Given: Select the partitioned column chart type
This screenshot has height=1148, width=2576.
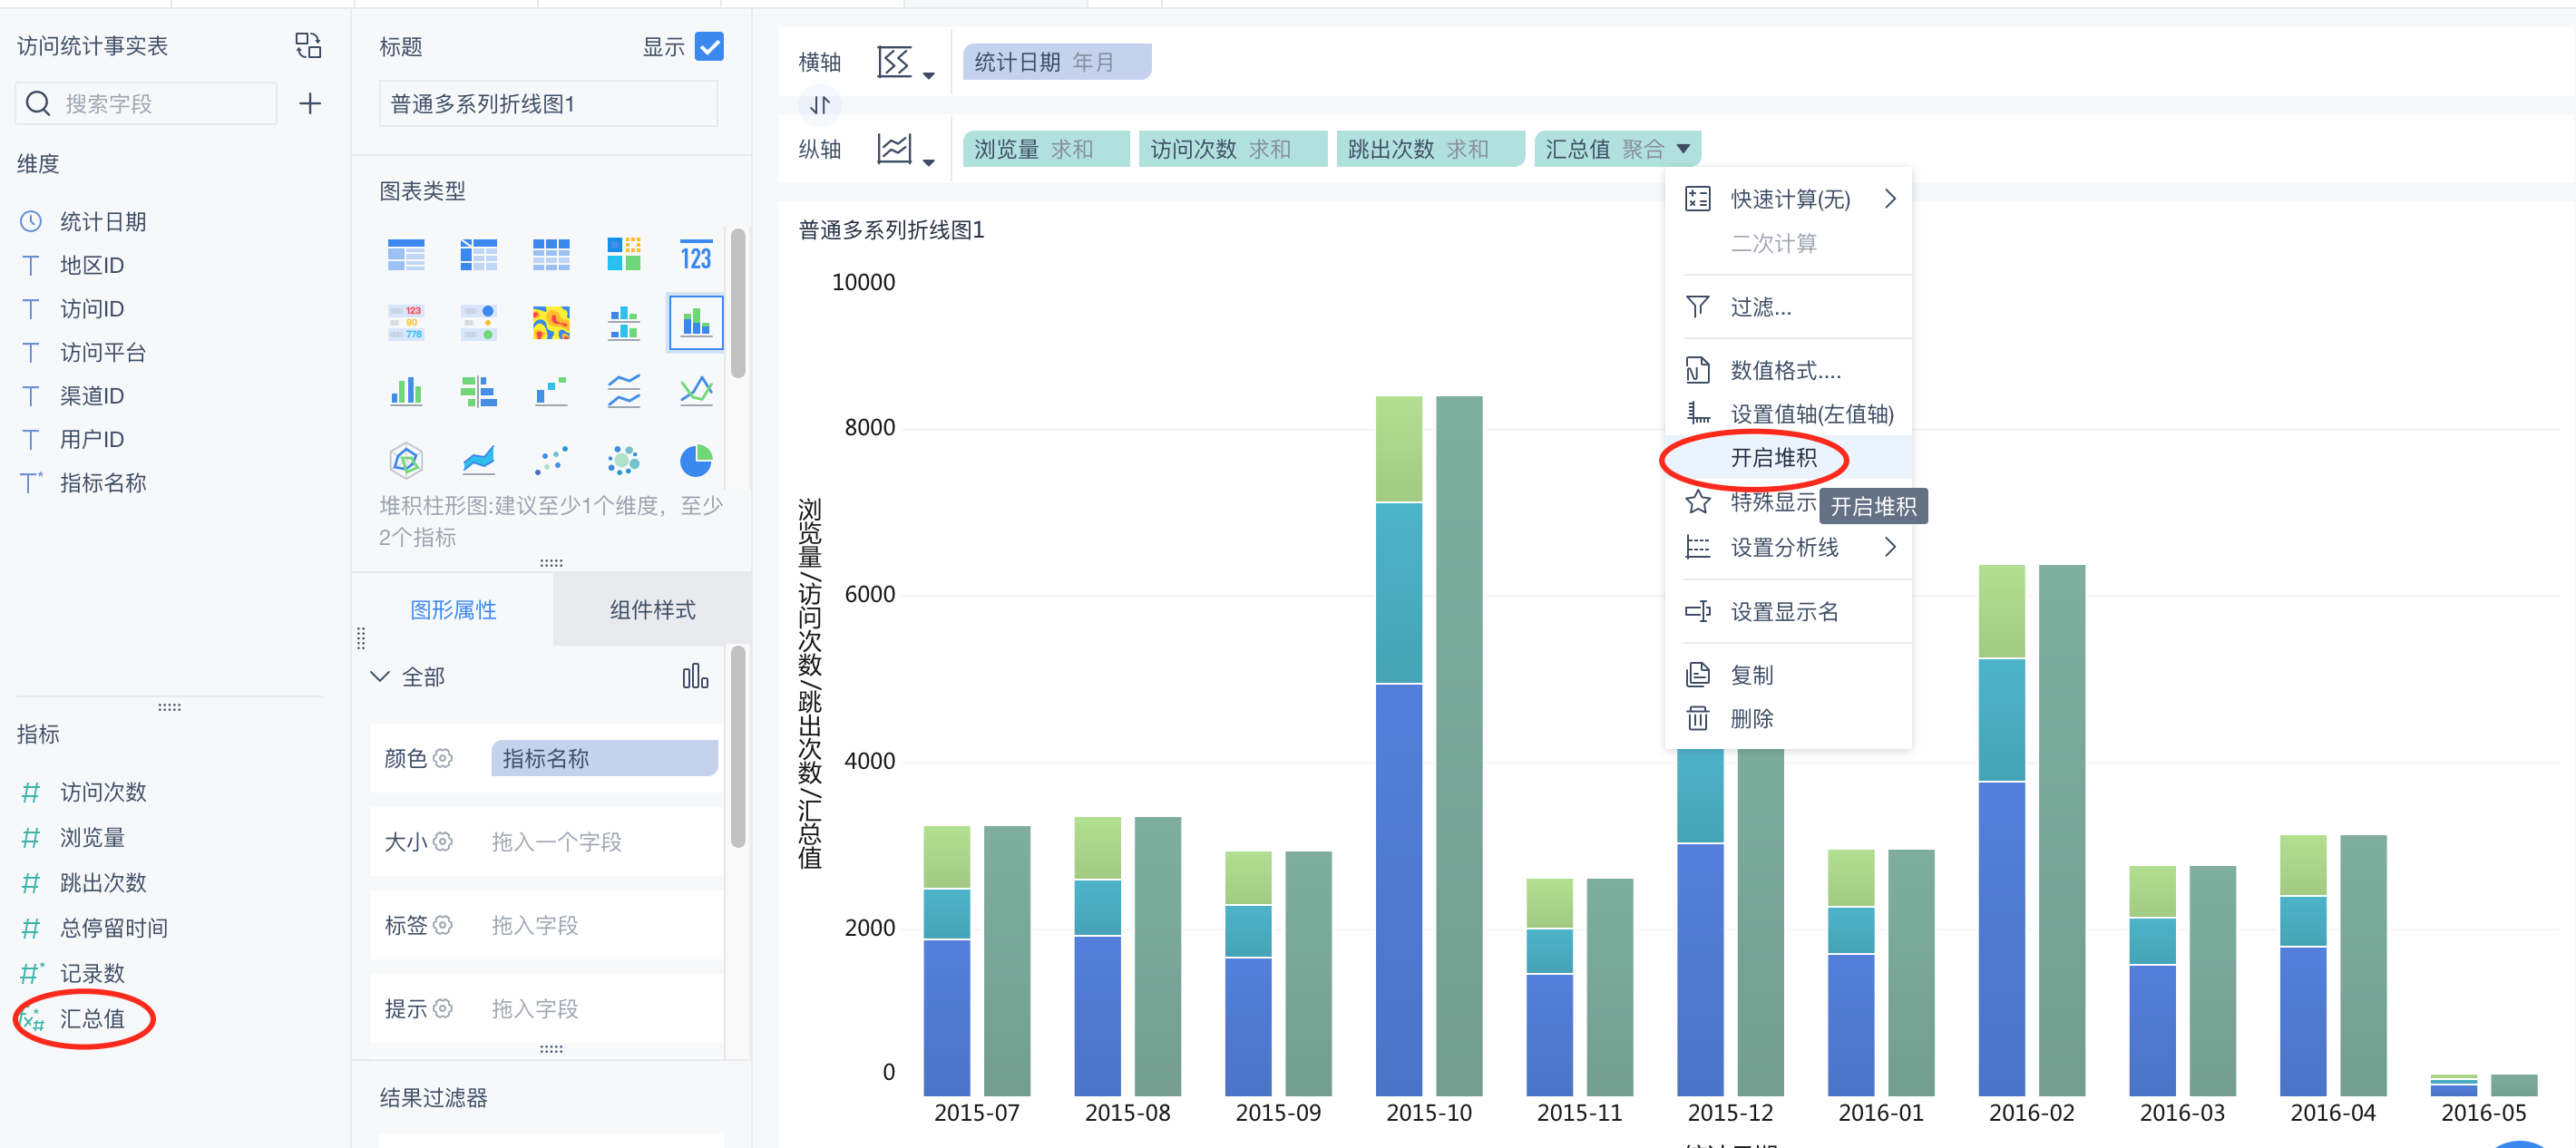Looking at the screenshot, I should tap(624, 323).
